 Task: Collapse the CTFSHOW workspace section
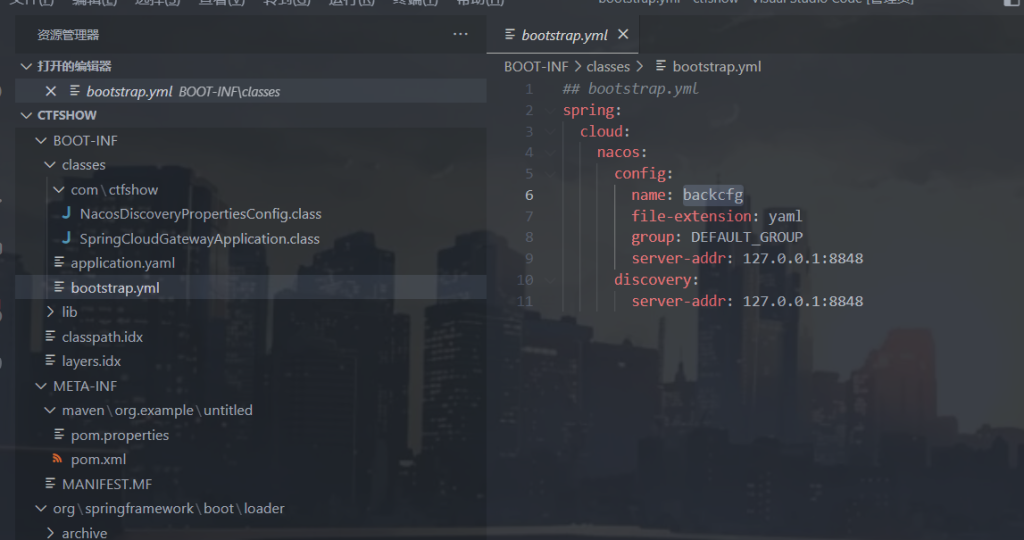tap(26, 116)
